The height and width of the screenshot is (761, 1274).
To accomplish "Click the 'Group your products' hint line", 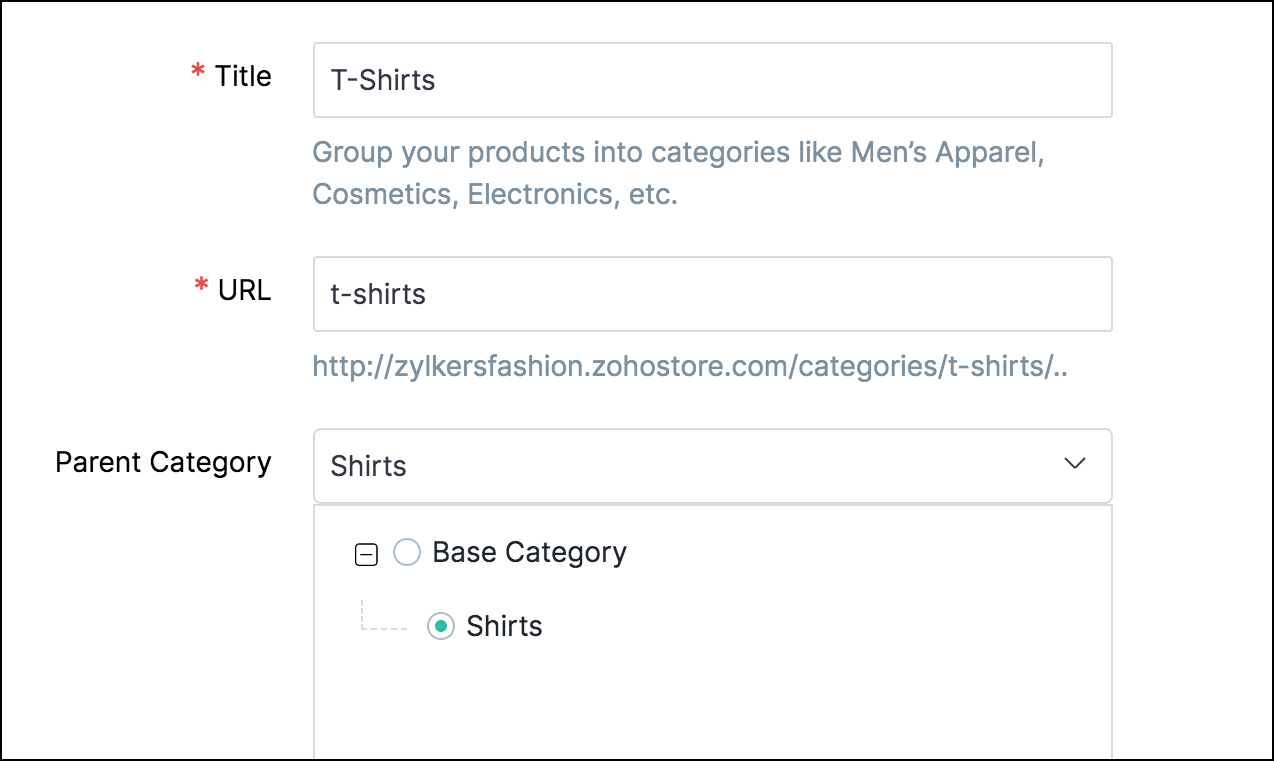I will [x=678, y=153].
